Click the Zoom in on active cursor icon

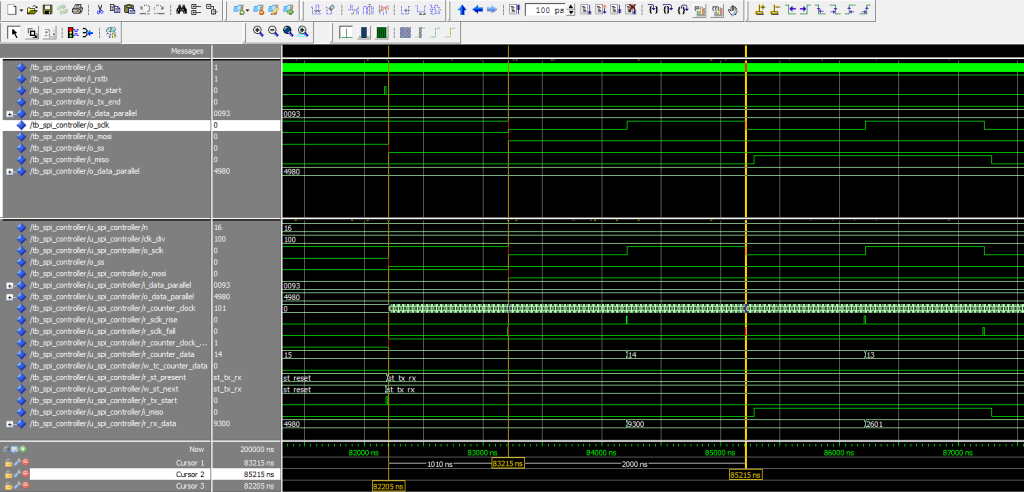[x=302, y=31]
